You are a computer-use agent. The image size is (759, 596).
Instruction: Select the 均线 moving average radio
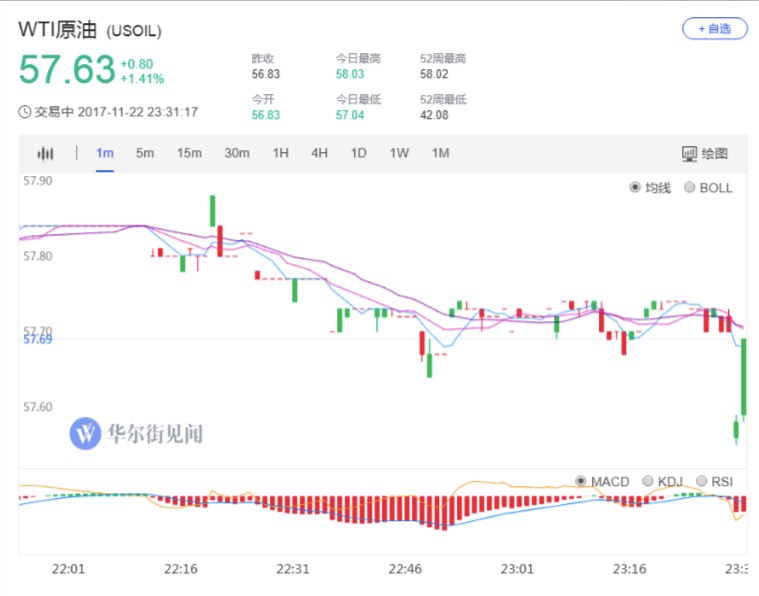coord(635,187)
